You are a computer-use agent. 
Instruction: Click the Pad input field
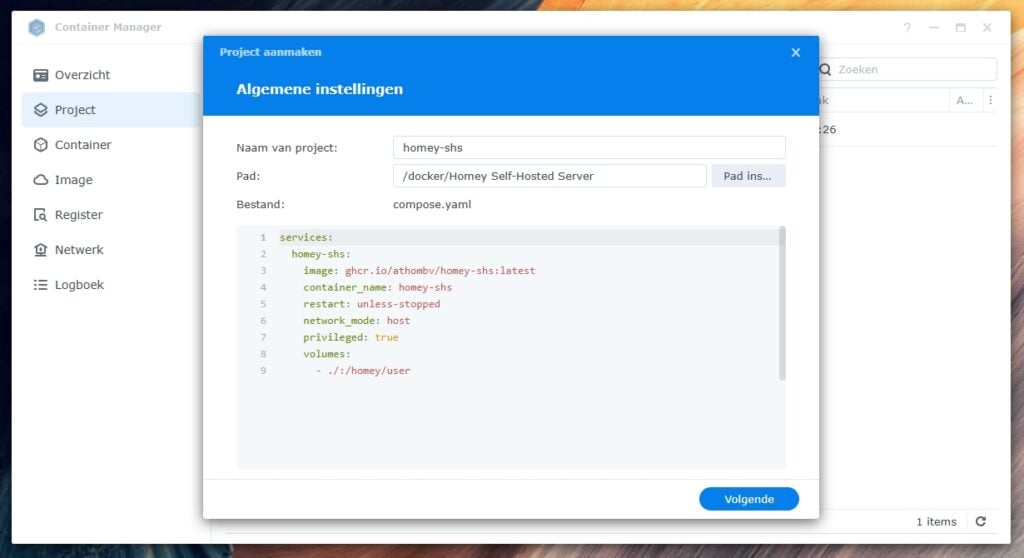(549, 176)
